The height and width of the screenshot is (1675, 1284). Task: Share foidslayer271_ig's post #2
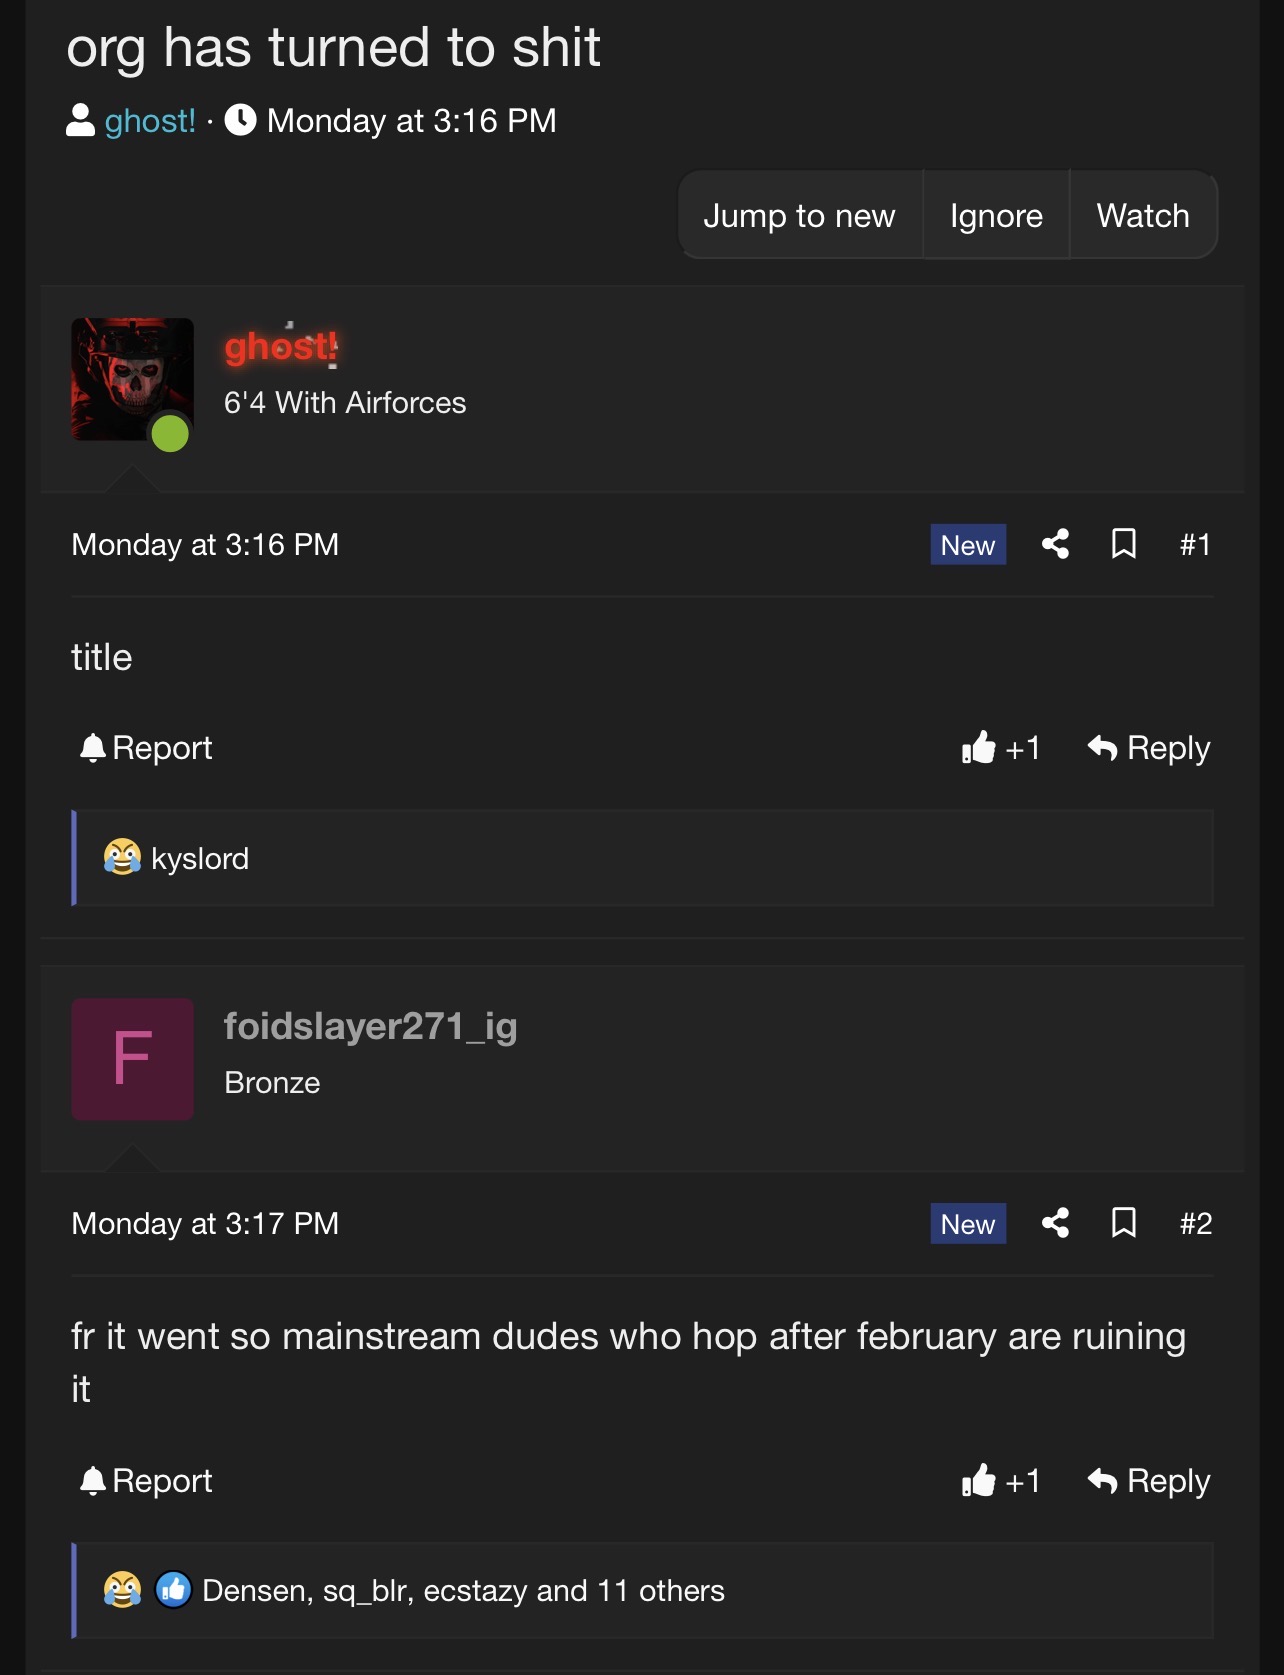pyautogui.click(x=1055, y=1223)
